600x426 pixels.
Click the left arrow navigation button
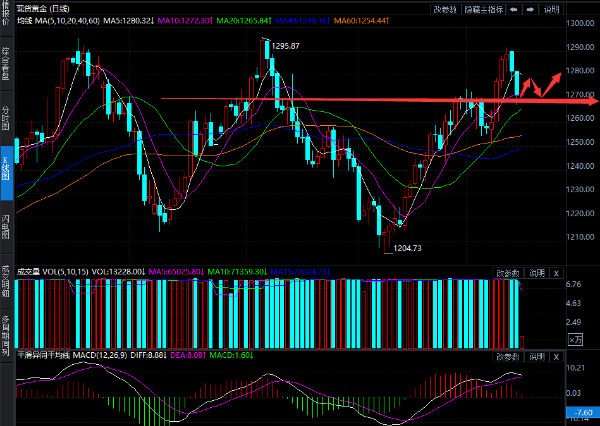(514, 8)
